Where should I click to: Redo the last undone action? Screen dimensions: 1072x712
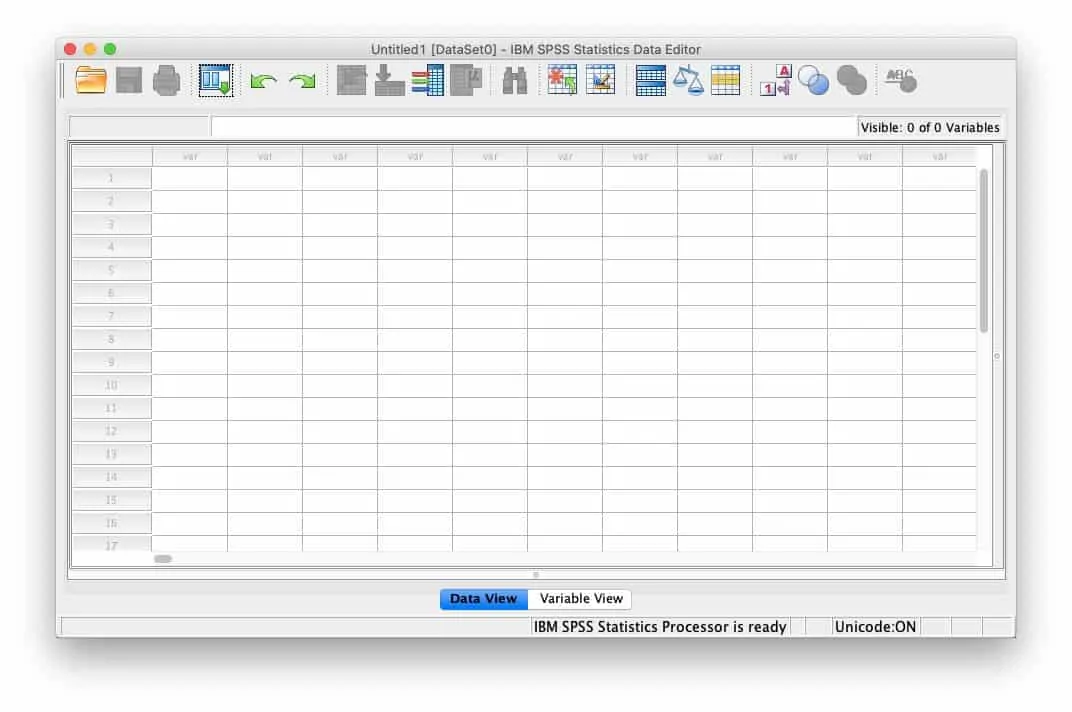pos(302,81)
